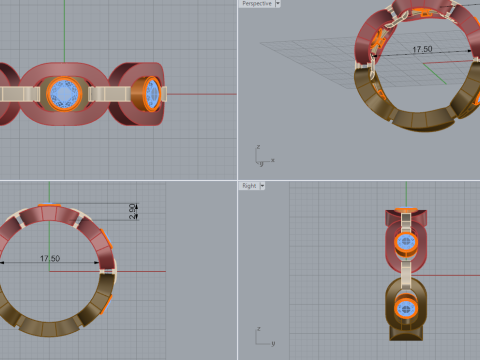
Task: Click the z-y axes icon in Right viewport
Action: coord(265,337)
